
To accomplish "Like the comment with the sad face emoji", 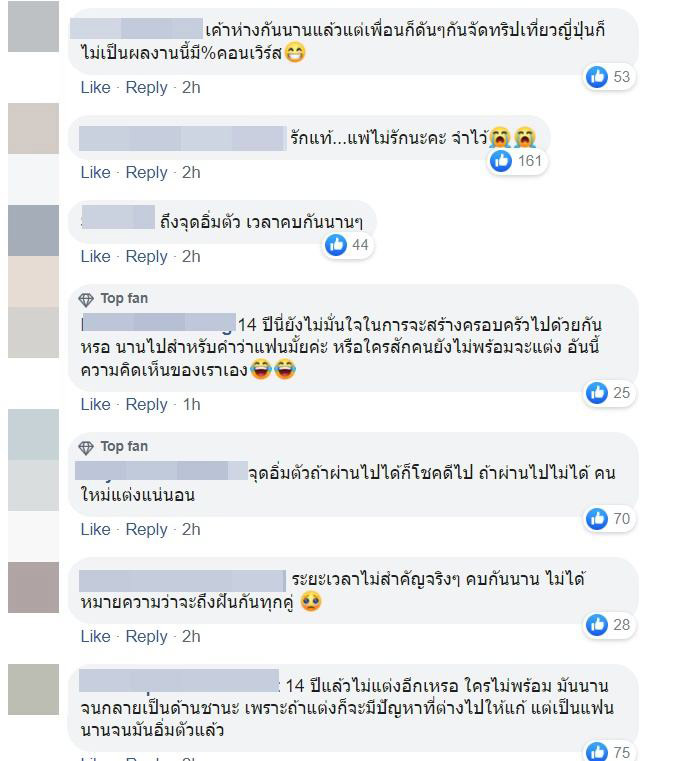I will click(x=96, y=636).
